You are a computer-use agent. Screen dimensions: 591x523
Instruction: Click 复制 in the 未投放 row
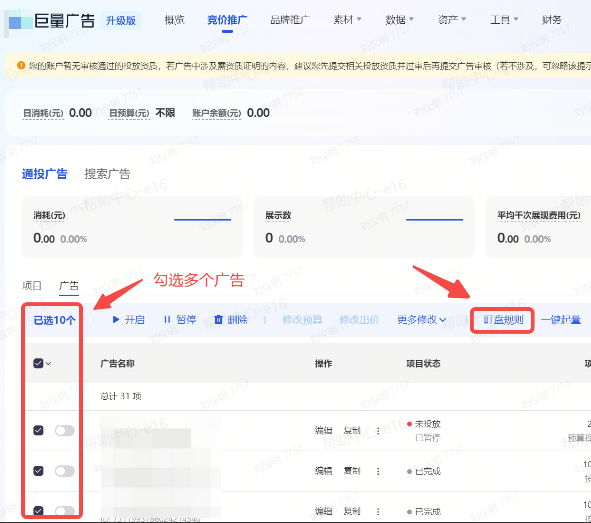[352, 431]
